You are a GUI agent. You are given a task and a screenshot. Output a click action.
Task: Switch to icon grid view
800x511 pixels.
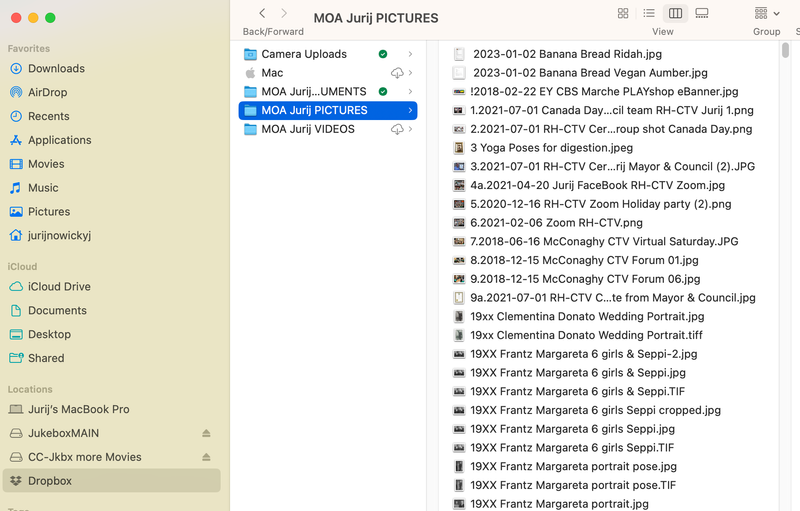tap(623, 13)
